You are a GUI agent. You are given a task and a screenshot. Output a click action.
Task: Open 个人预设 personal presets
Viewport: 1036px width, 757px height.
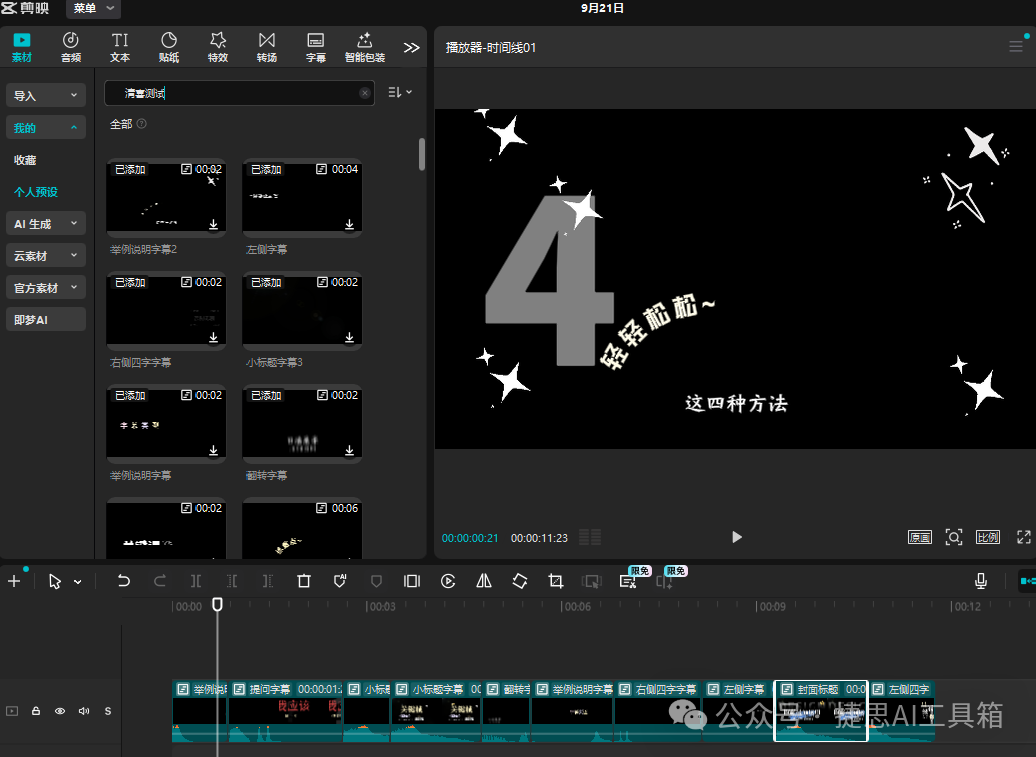[x=36, y=192]
